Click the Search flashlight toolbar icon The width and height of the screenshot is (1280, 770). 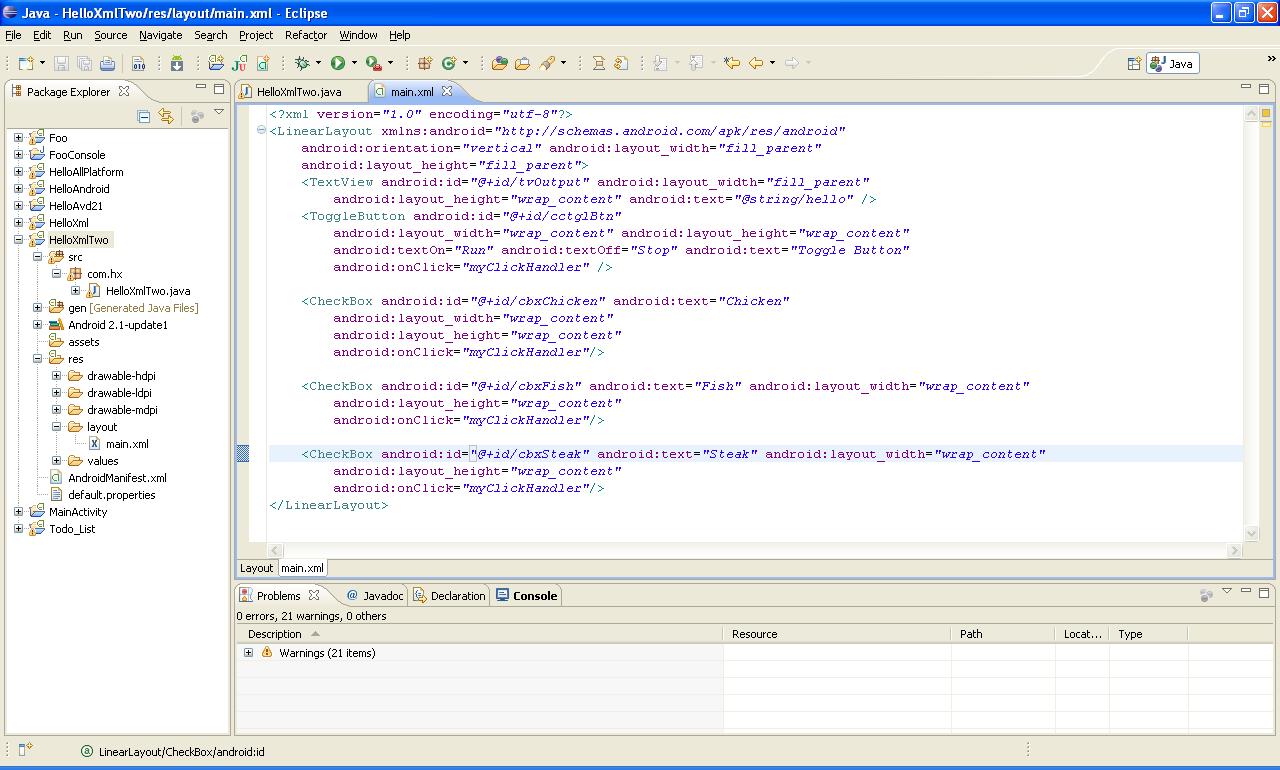(545, 62)
